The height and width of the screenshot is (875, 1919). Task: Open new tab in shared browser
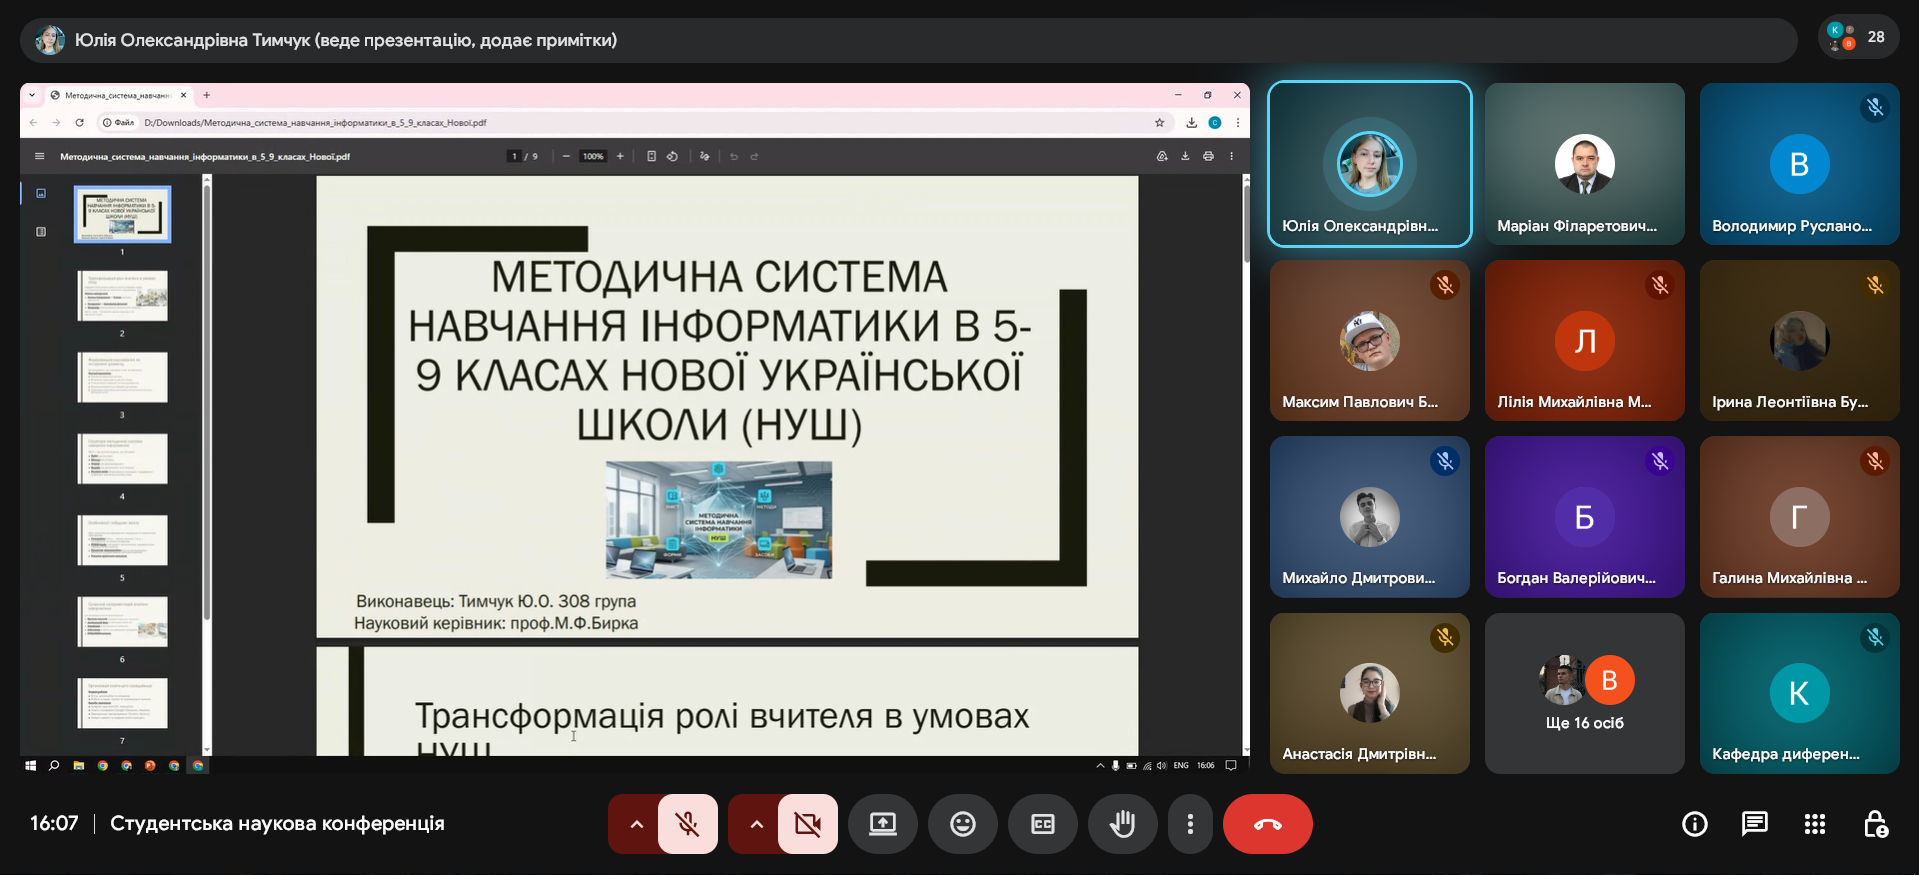click(207, 95)
